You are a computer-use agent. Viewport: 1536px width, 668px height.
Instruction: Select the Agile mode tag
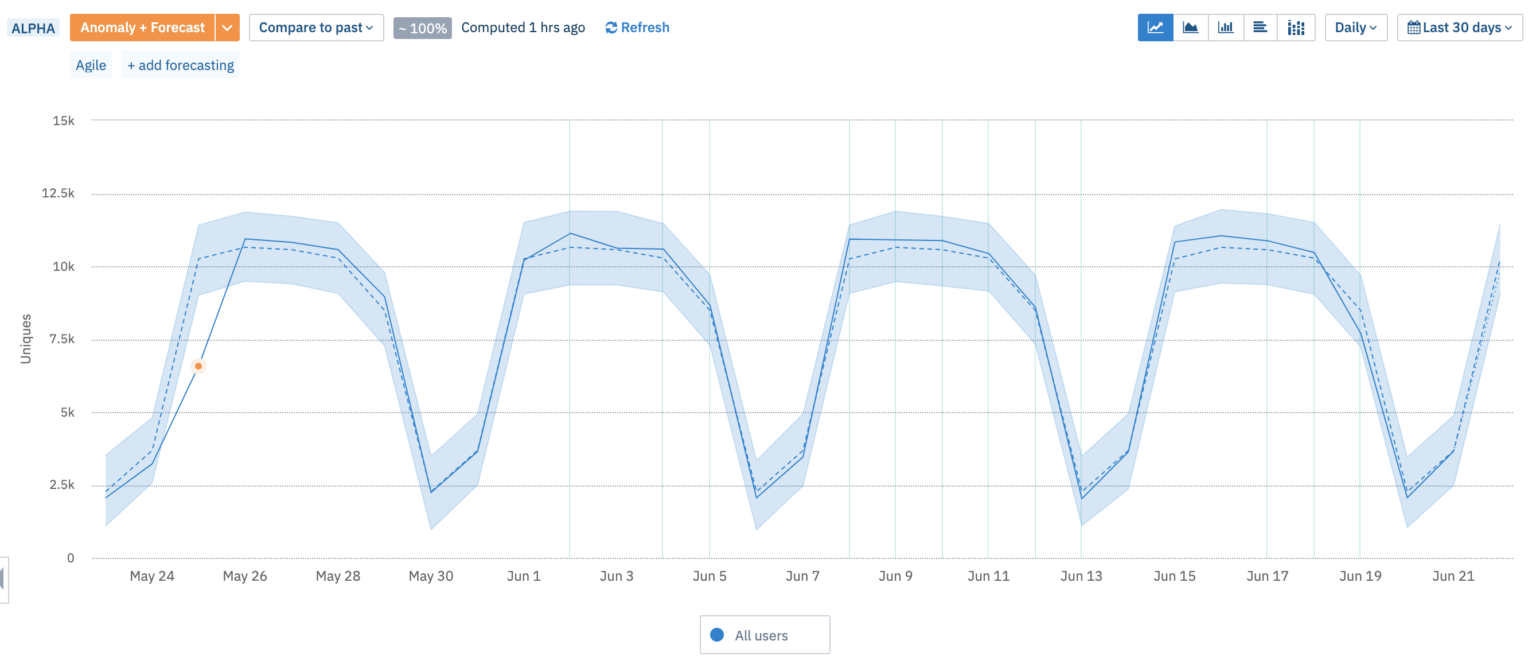91,65
